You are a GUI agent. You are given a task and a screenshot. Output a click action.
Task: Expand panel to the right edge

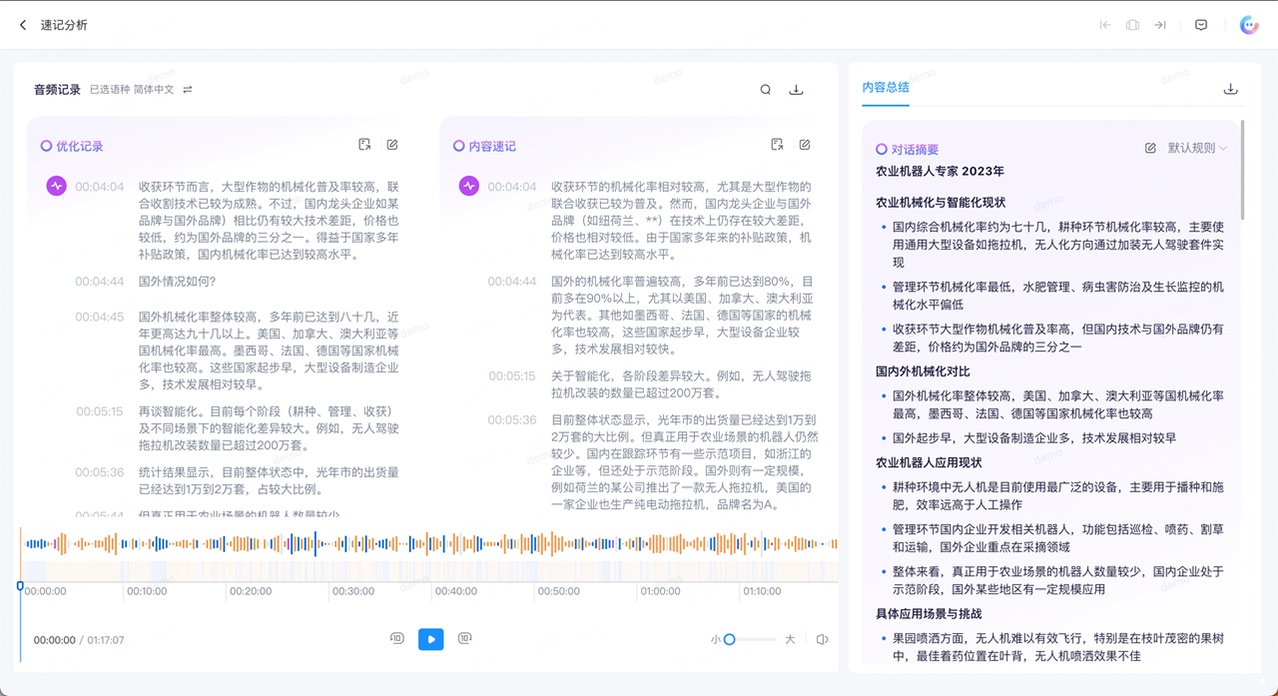coord(1160,25)
